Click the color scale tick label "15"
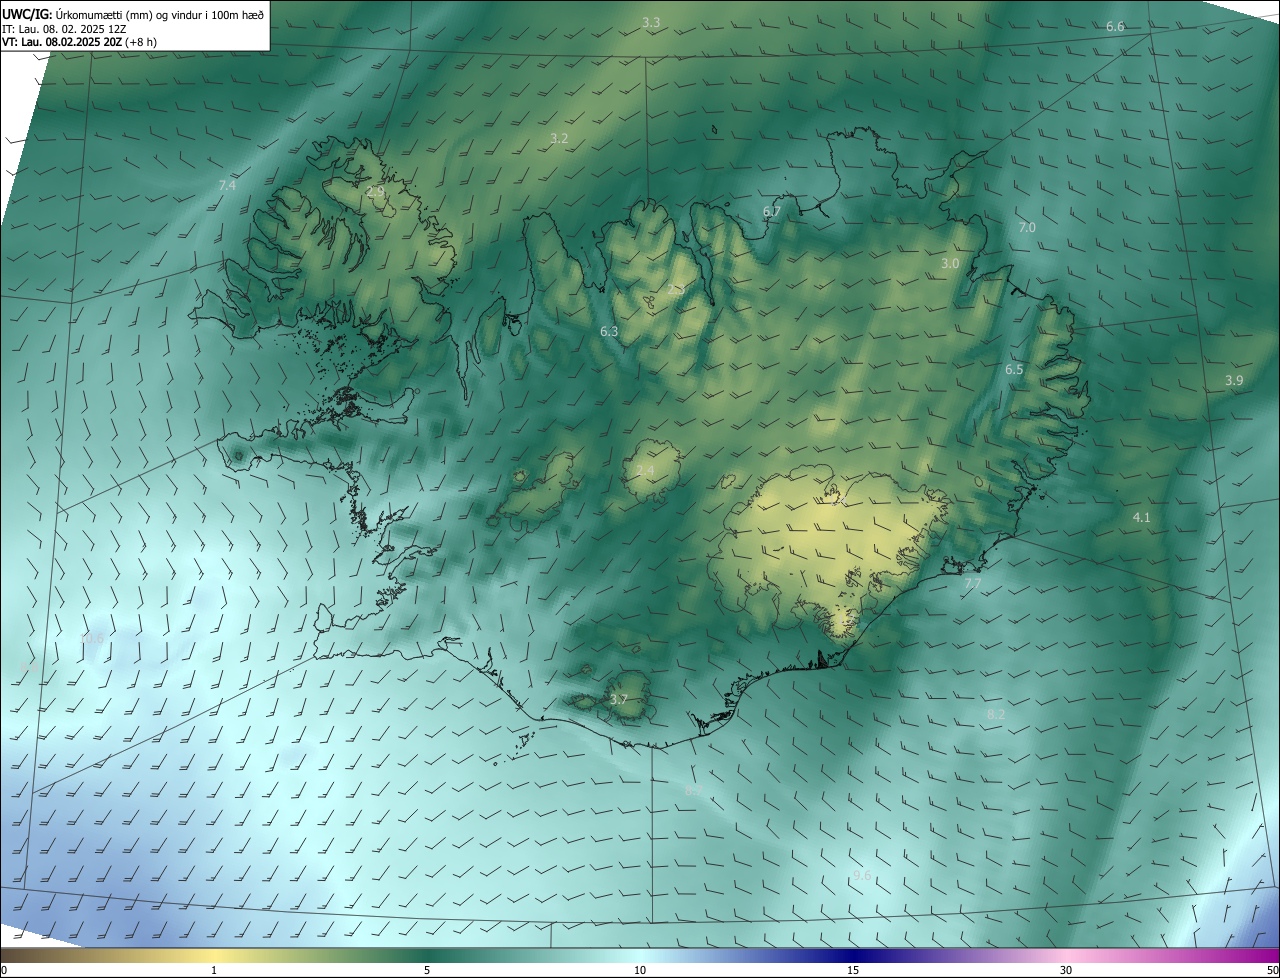Viewport: 1280px width, 978px height. pos(853,970)
